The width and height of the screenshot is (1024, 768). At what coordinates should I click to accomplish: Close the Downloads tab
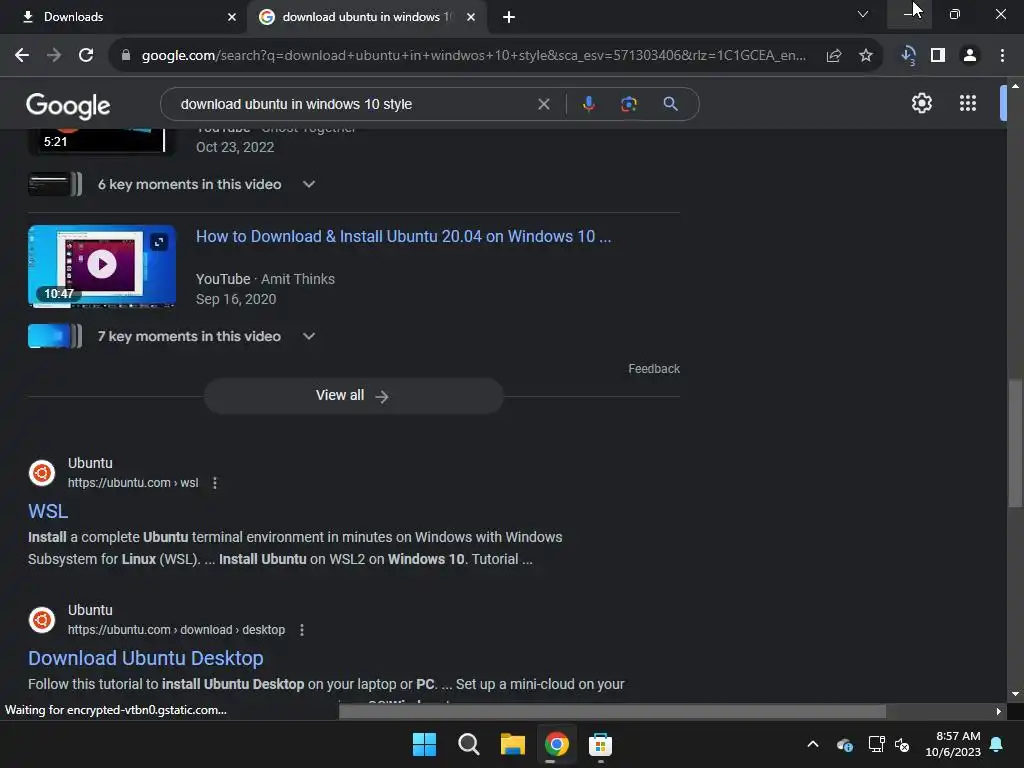(231, 17)
